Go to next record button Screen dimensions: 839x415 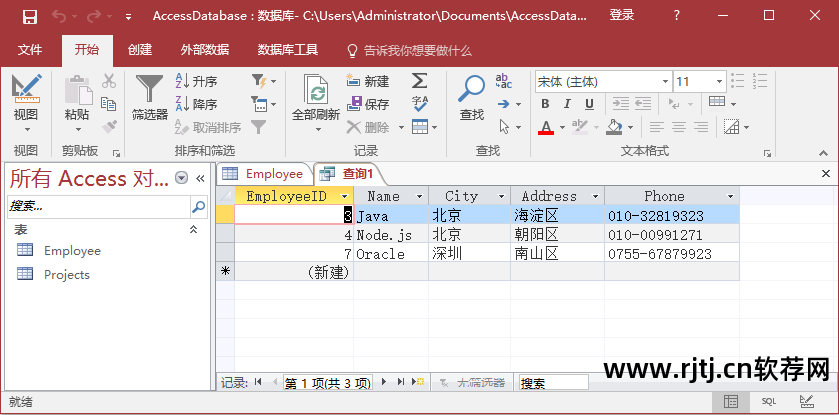384,382
